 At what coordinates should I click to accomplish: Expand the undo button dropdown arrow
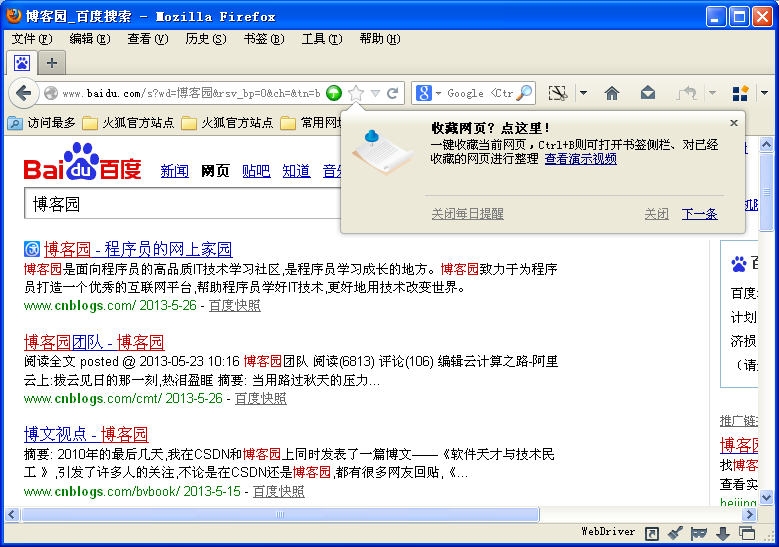coord(712,93)
